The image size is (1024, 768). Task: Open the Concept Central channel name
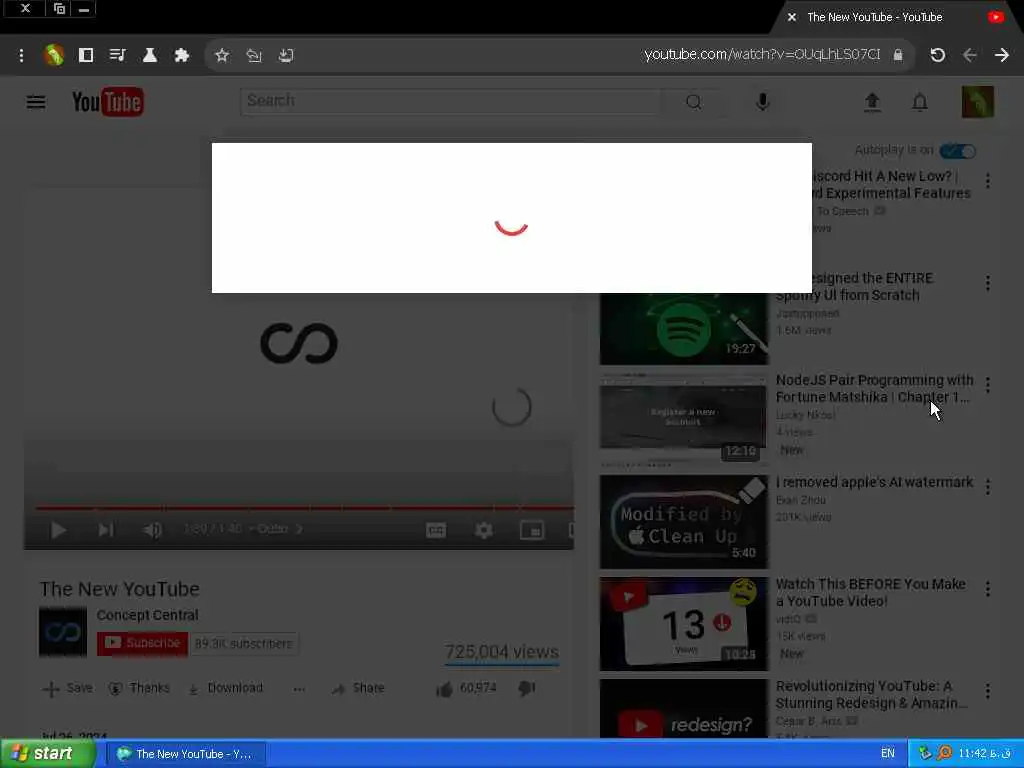pyautogui.click(x=148, y=615)
